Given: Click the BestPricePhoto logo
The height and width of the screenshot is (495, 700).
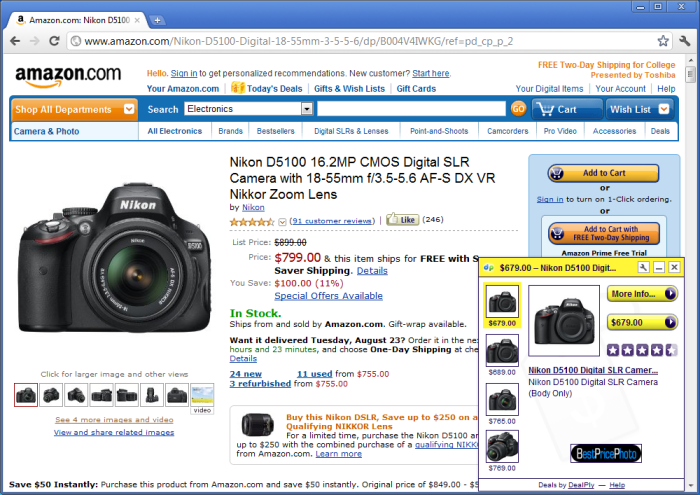Looking at the screenshot, I should pyautogui.click(x=606, y=453).
